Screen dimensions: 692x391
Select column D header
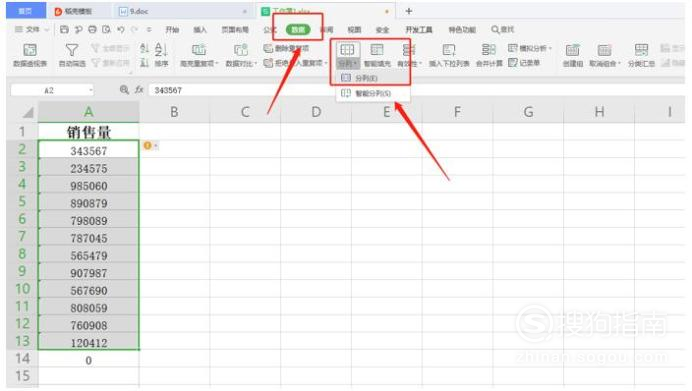pyautogui.click(x=316, y=112)
